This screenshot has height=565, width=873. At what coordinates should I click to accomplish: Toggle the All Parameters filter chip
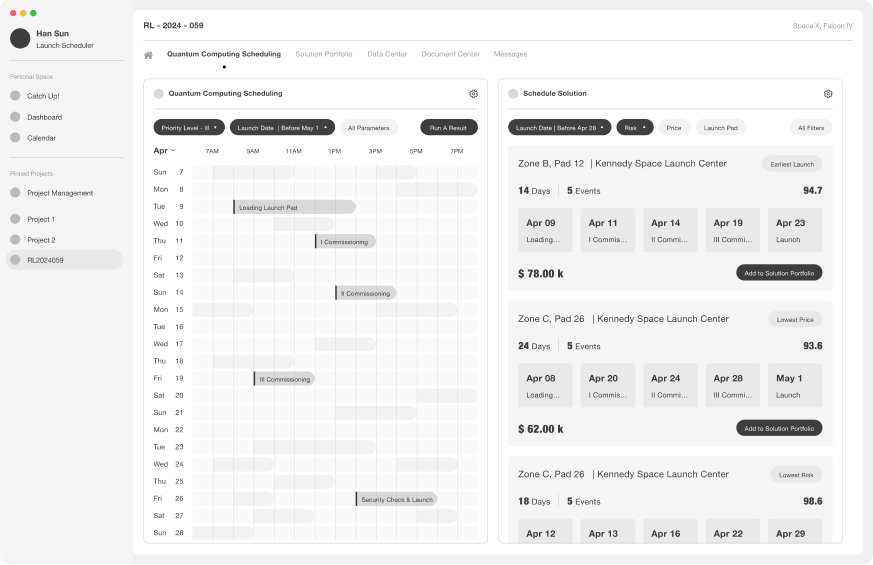(x=368, y=128)
